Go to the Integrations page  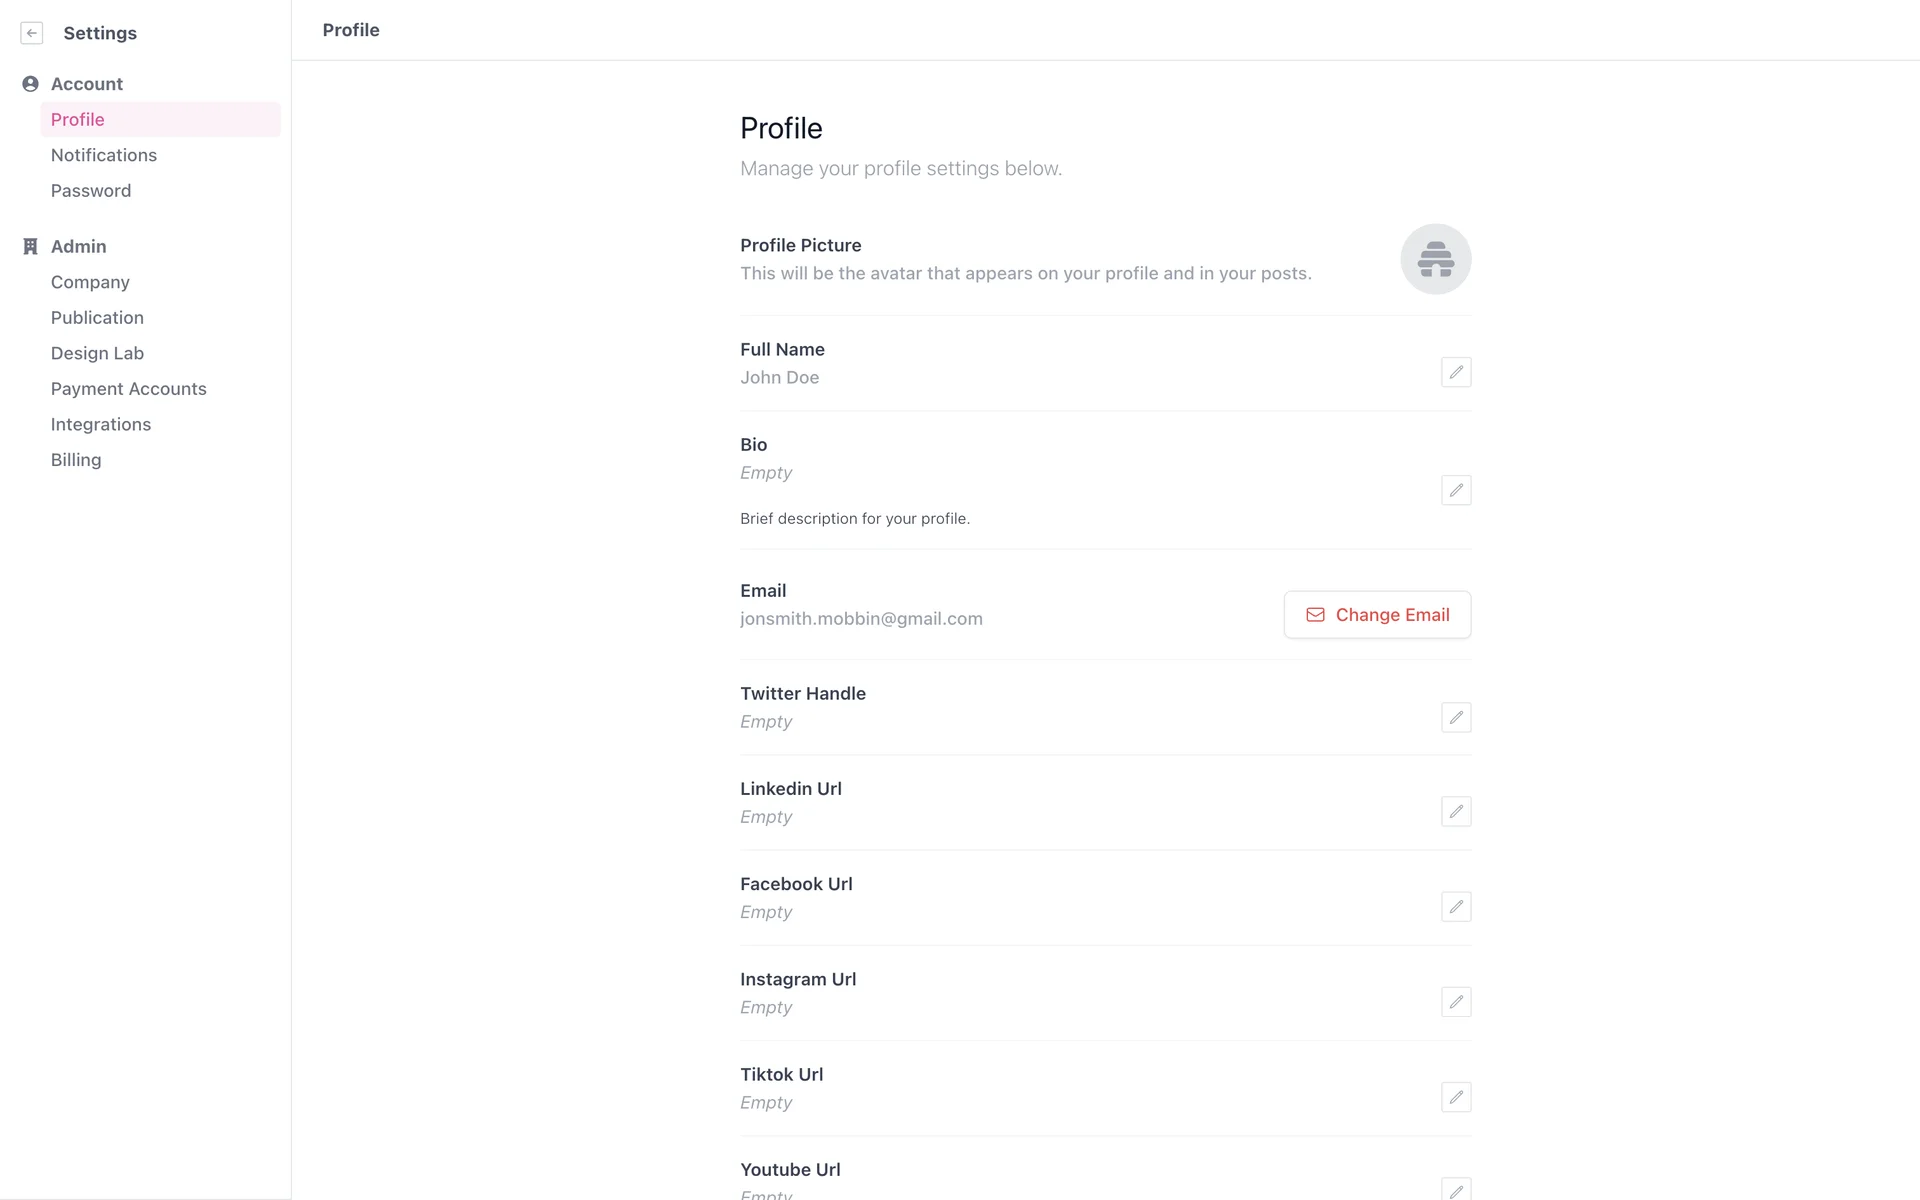pyautogui.click(x=101, y=424)
